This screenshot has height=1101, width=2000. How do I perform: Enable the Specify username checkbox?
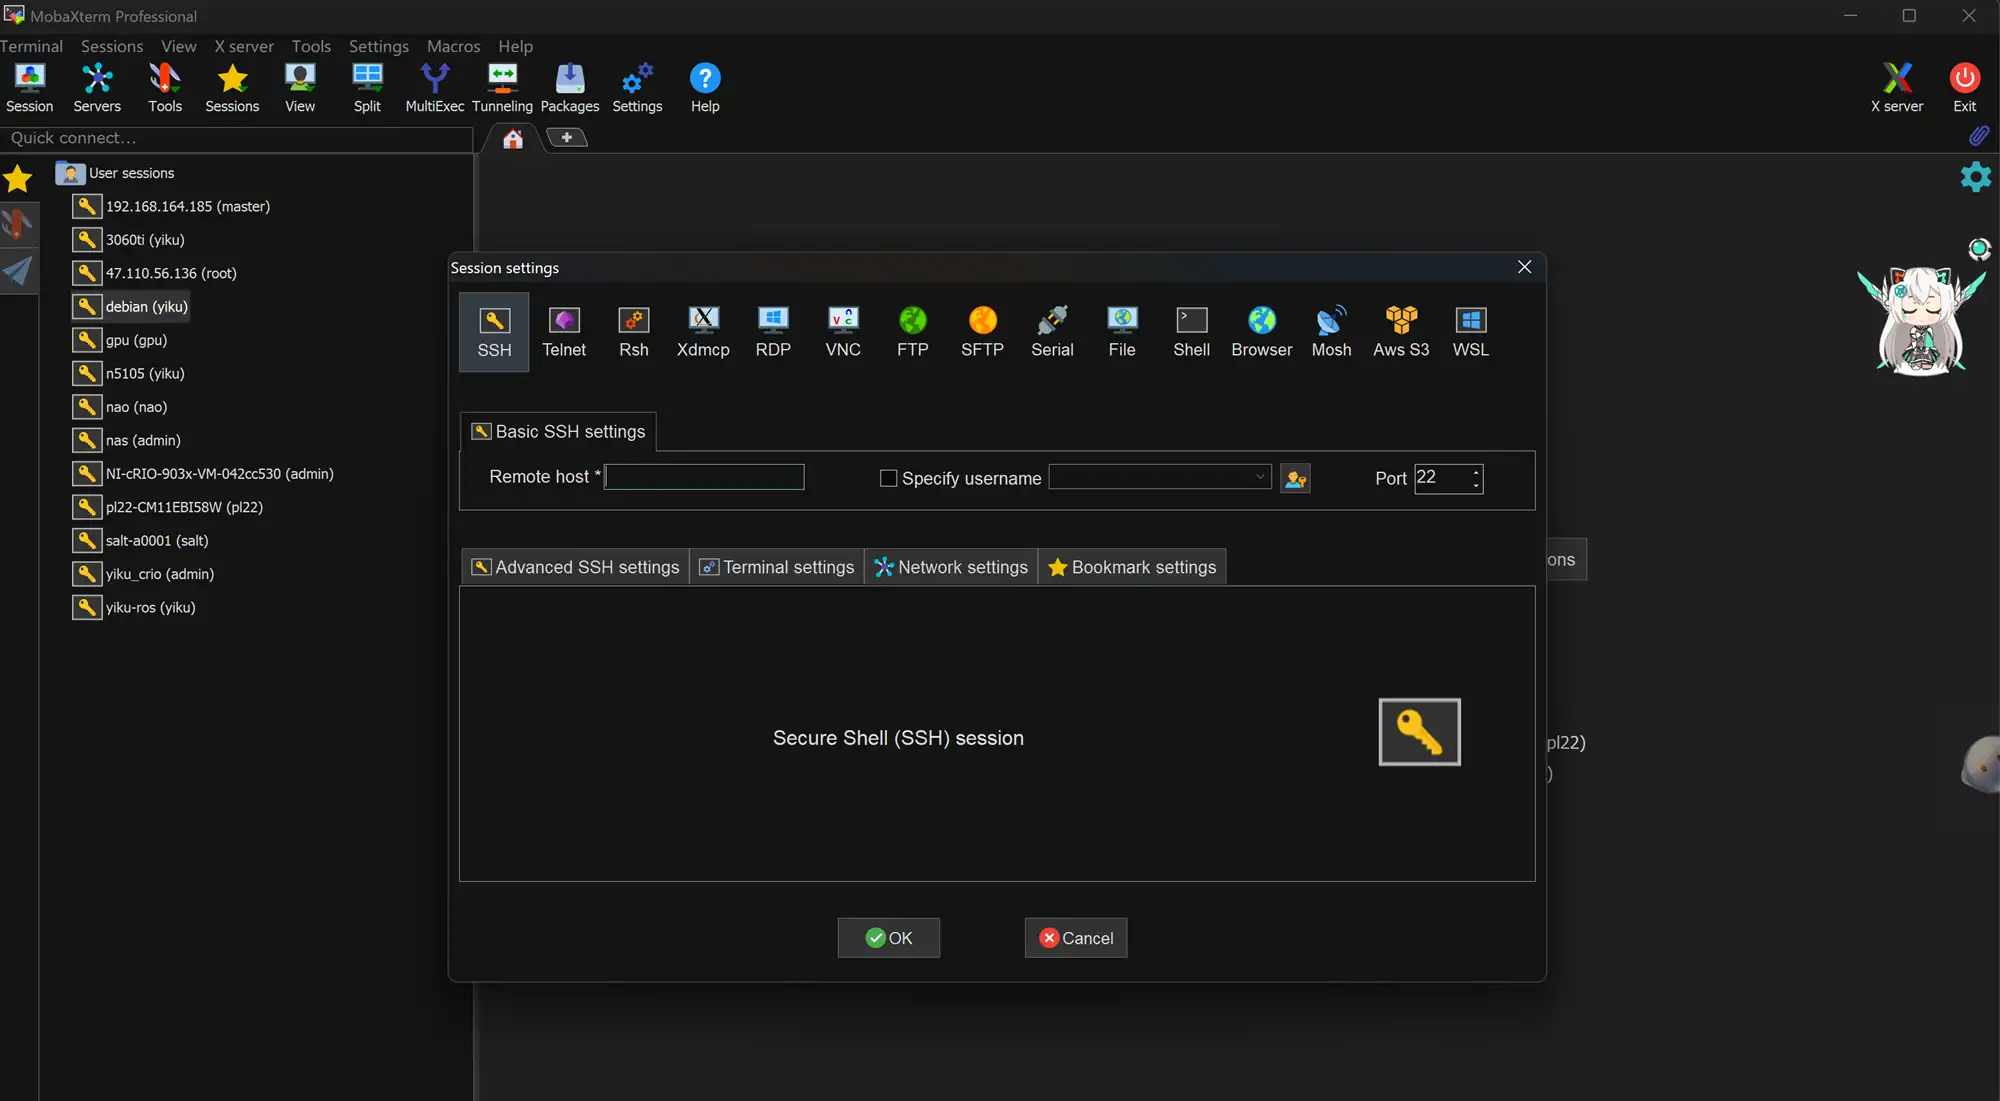tap(888, 478)
